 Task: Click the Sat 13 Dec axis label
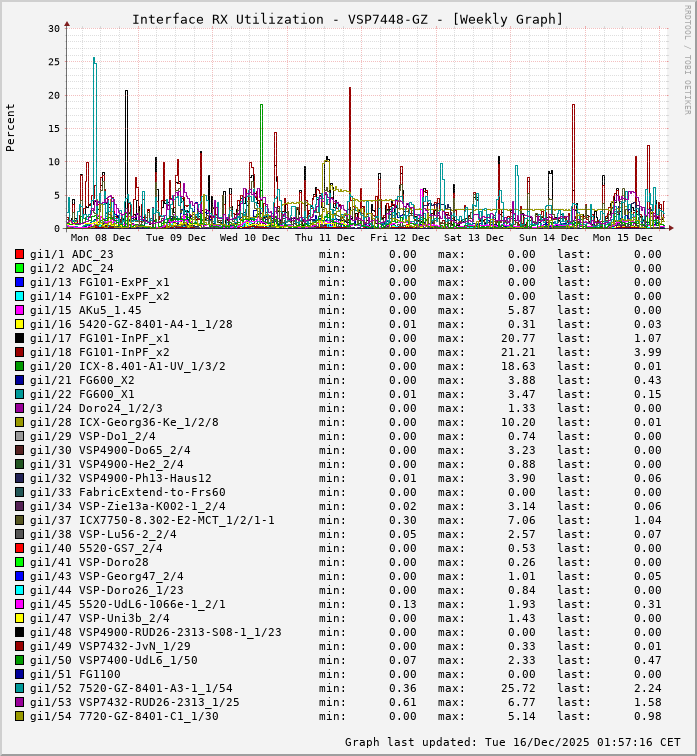(x=474, y=238)
